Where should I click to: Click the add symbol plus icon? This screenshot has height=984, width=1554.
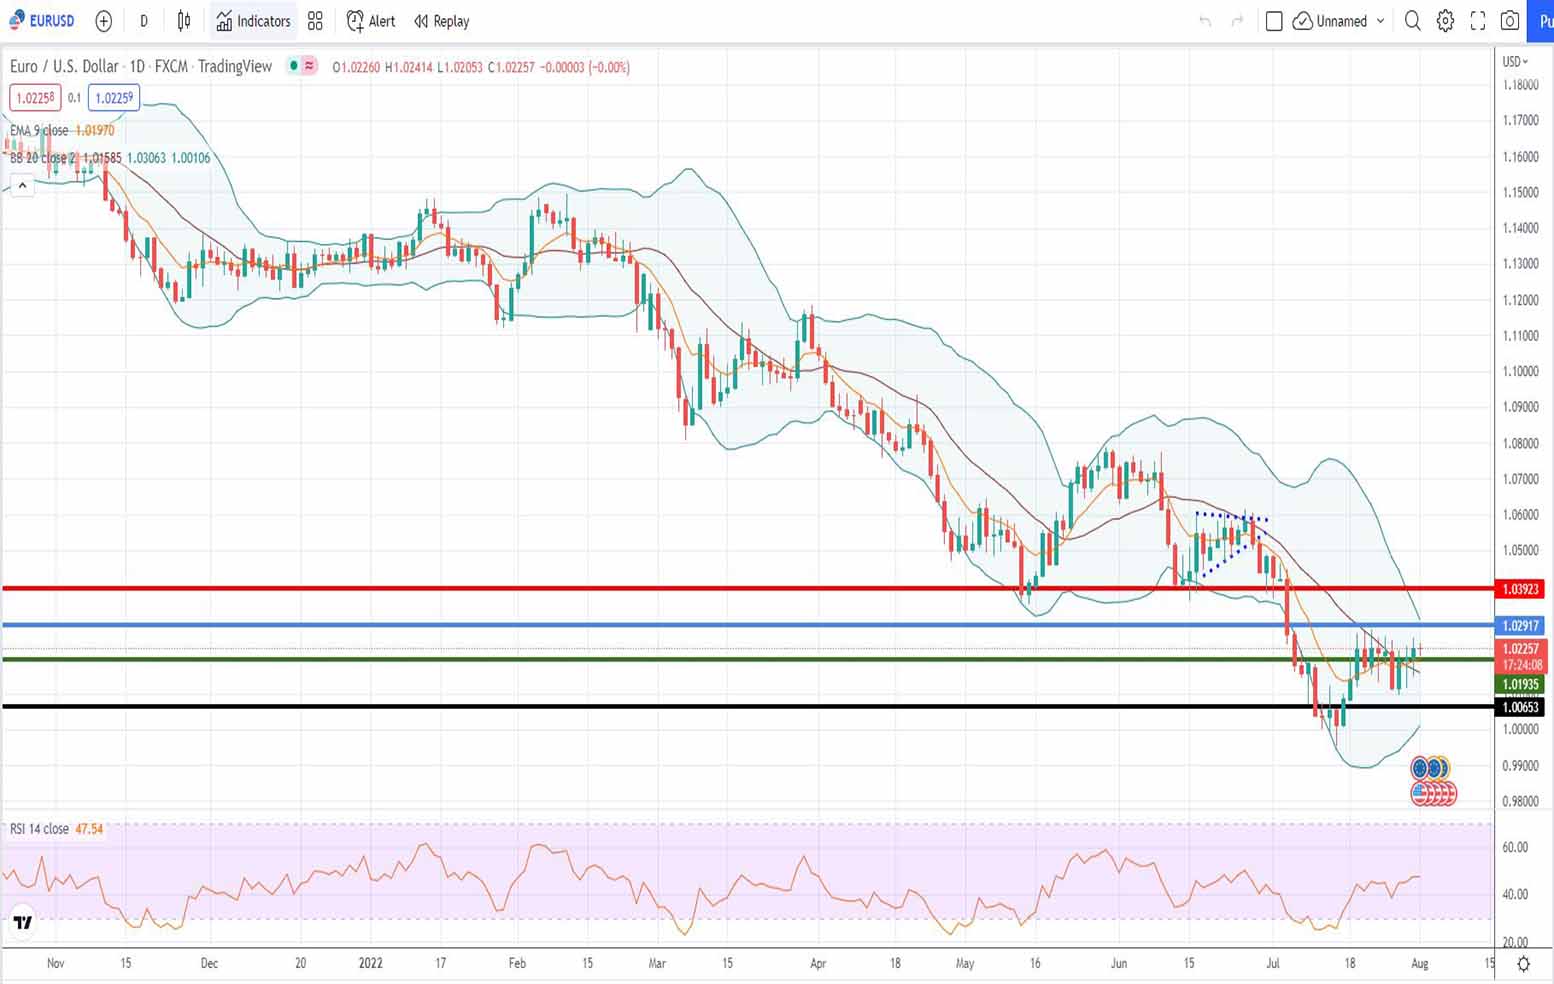tap(104, 21)
